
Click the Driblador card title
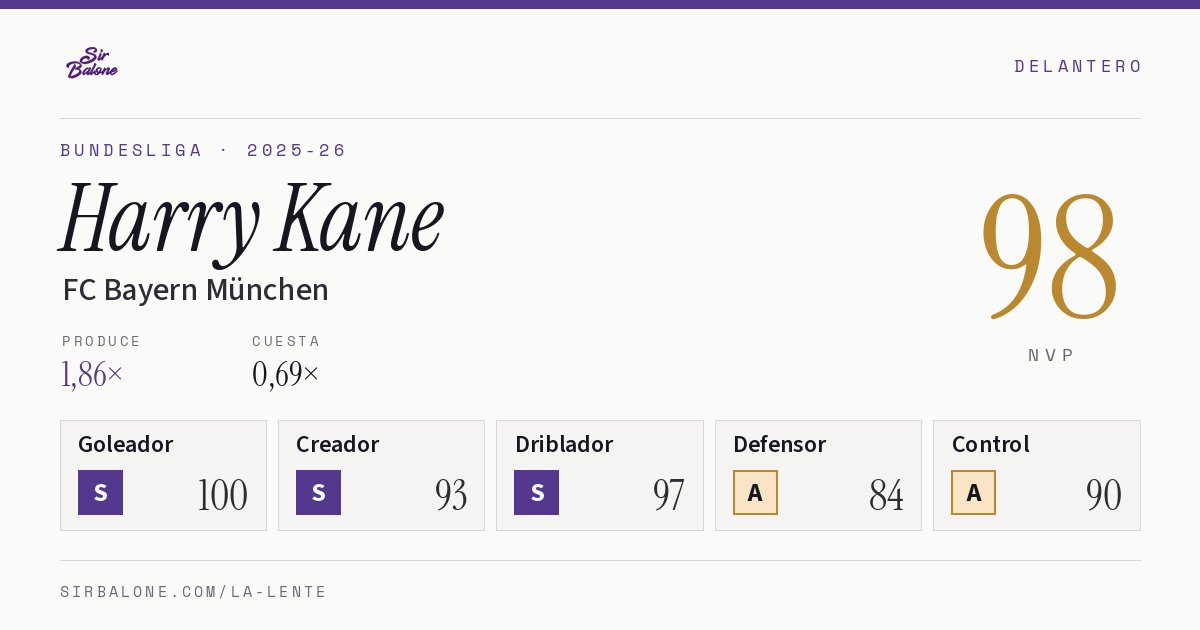[x=563, y=444]
